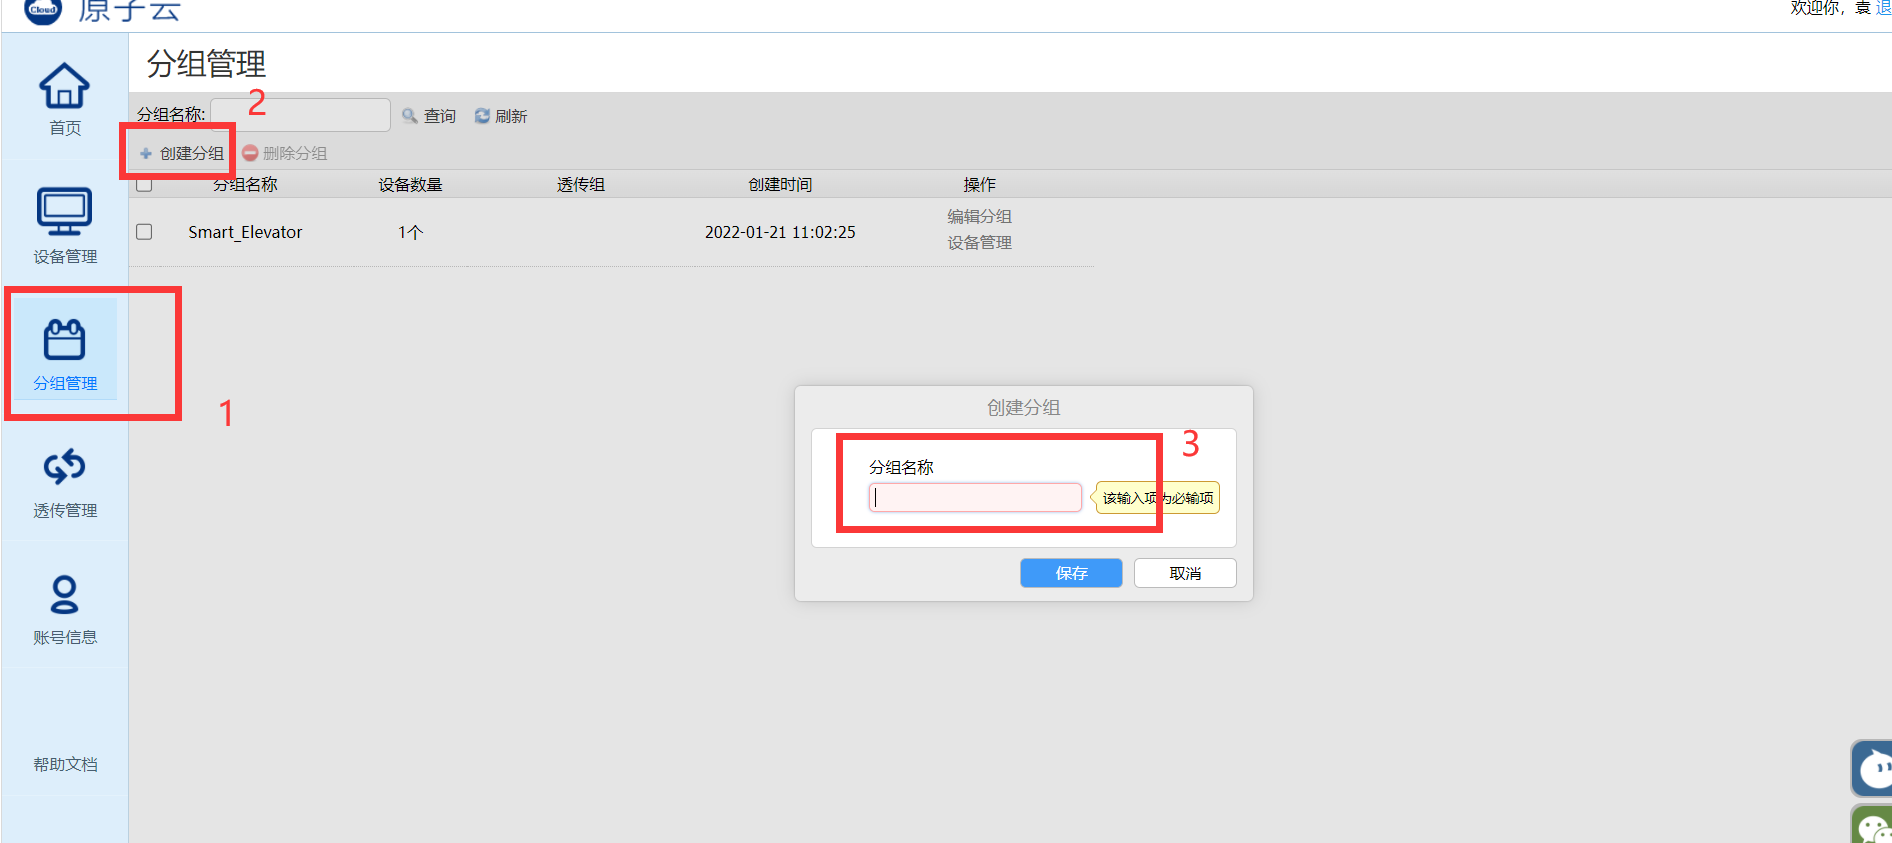Click 取消 button in the dialog
1892x843 pixels.
click(1185, 573)
